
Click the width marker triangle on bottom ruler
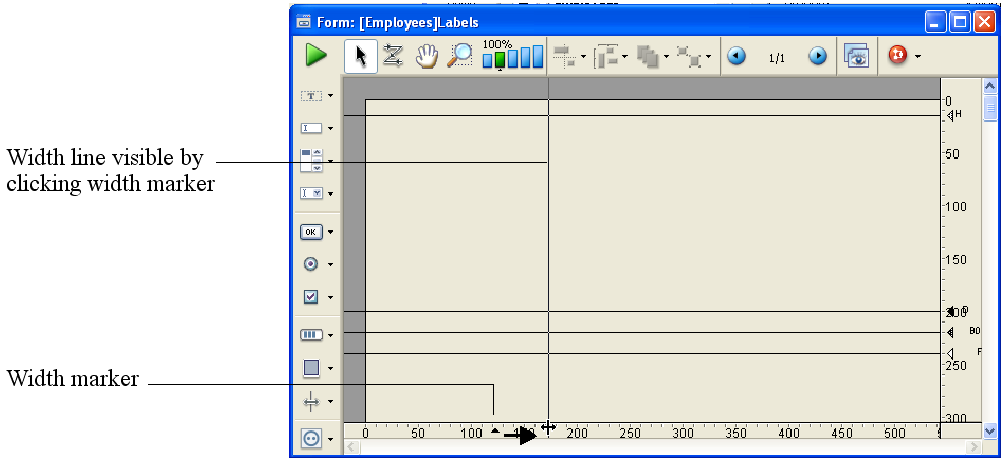[495, 431]
